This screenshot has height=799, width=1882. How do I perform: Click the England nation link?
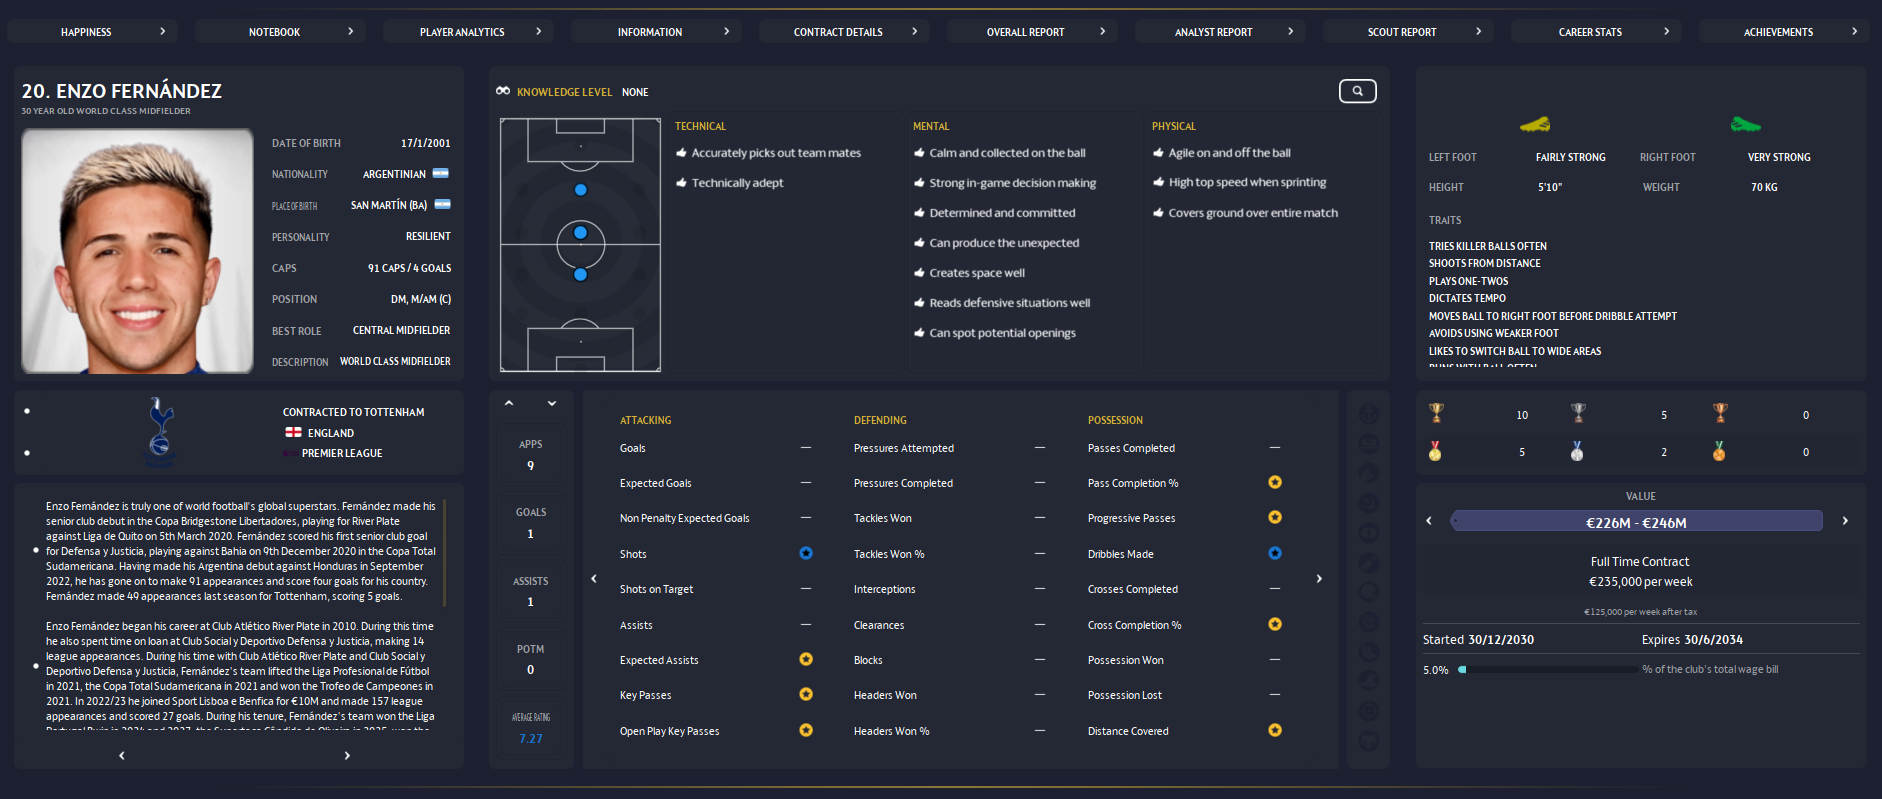pos(331,433)
